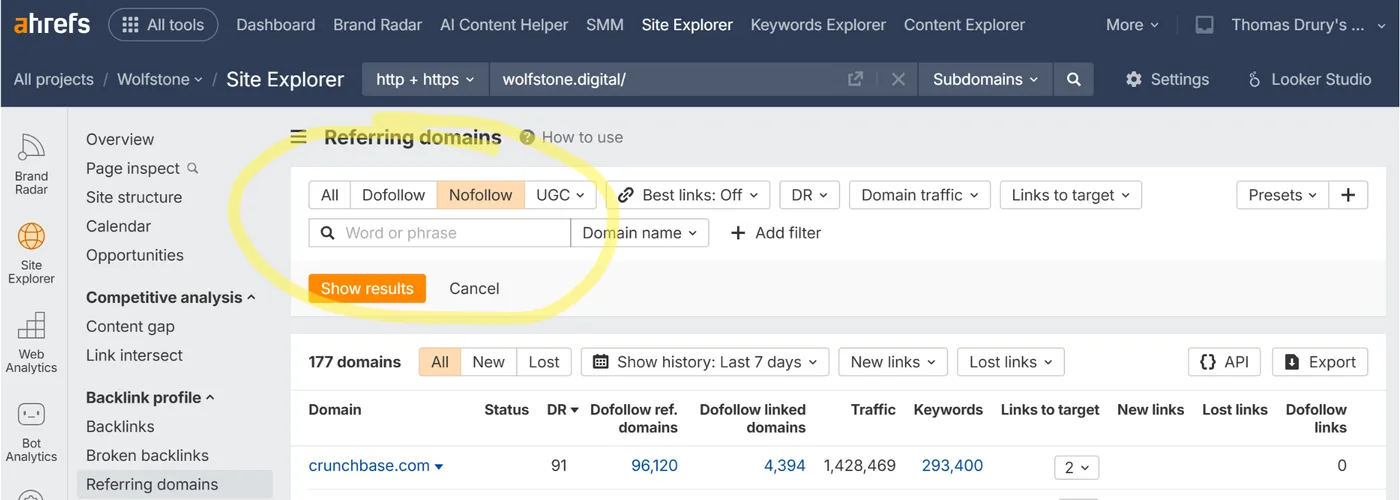The image size is (1400, 500).
Task: Open Looker Studio integration
Action: (1310, 79)
